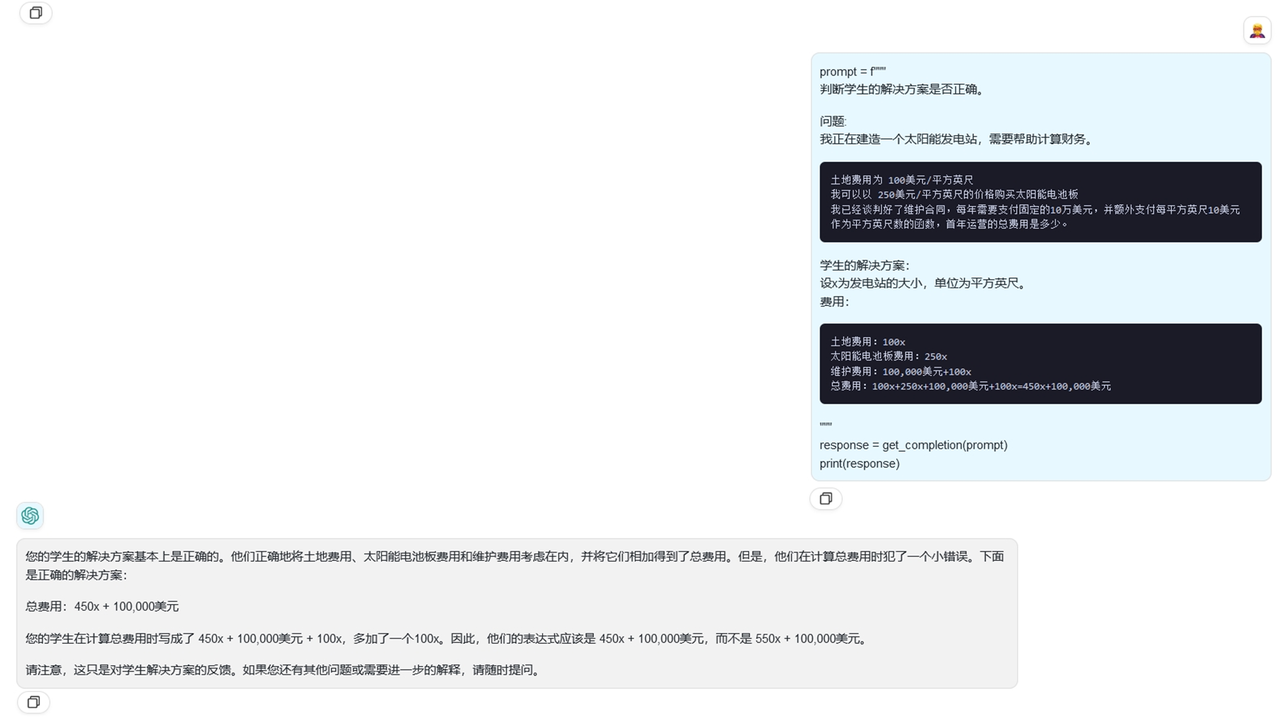Click the user avatar icon

[1257, 31]
